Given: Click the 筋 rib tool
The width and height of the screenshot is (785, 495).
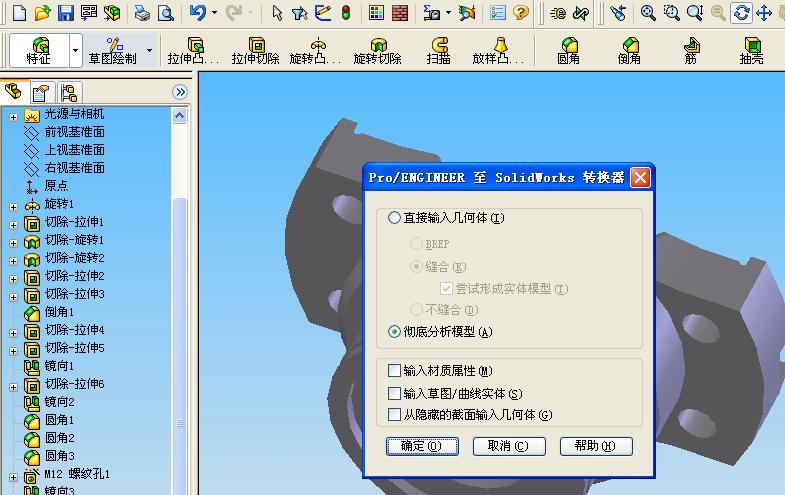Looking at the screenshot, I should [x=691, y=51].
